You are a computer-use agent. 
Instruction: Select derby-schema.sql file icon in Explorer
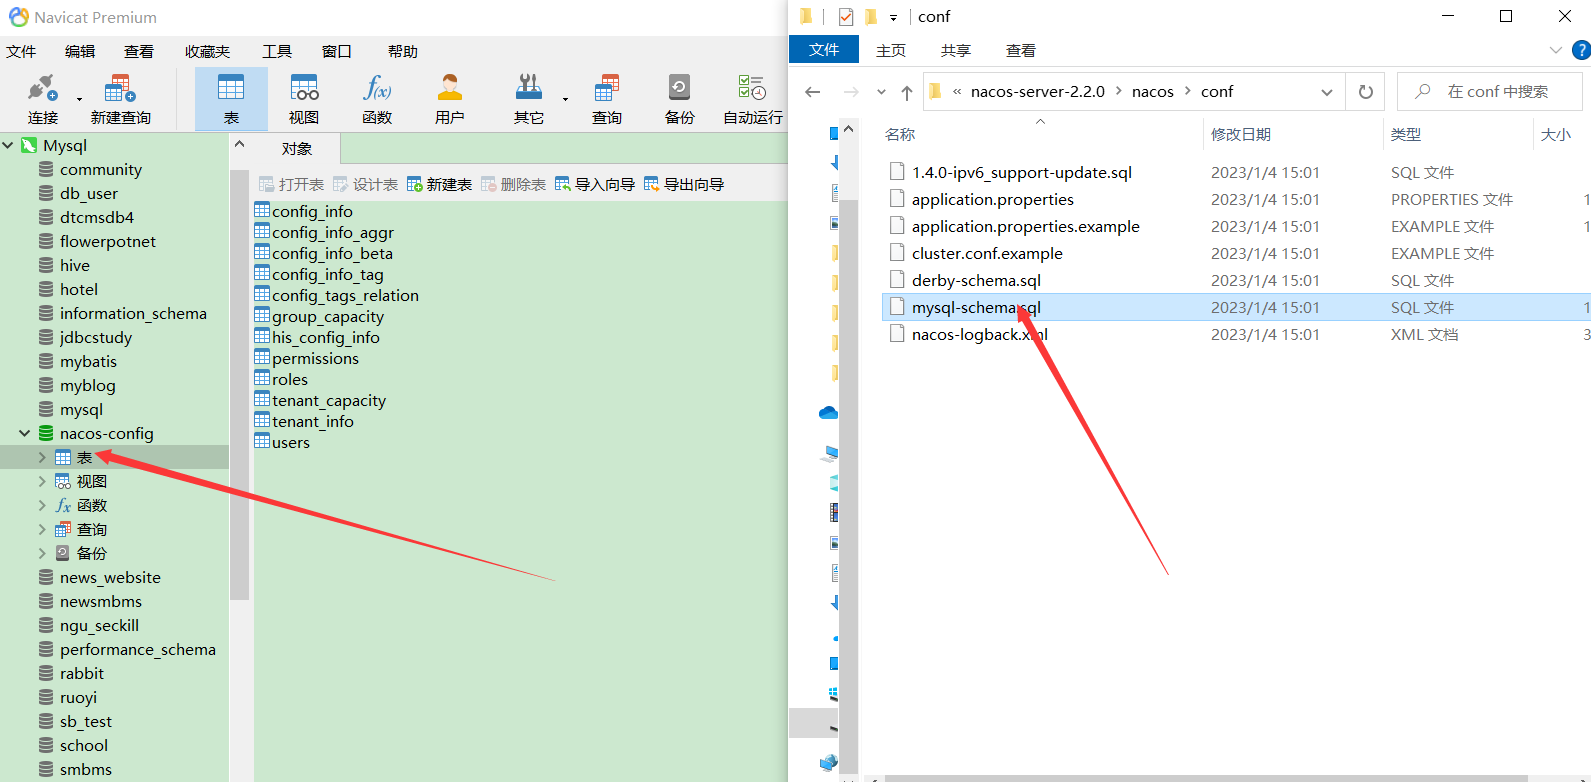(897, 280)
